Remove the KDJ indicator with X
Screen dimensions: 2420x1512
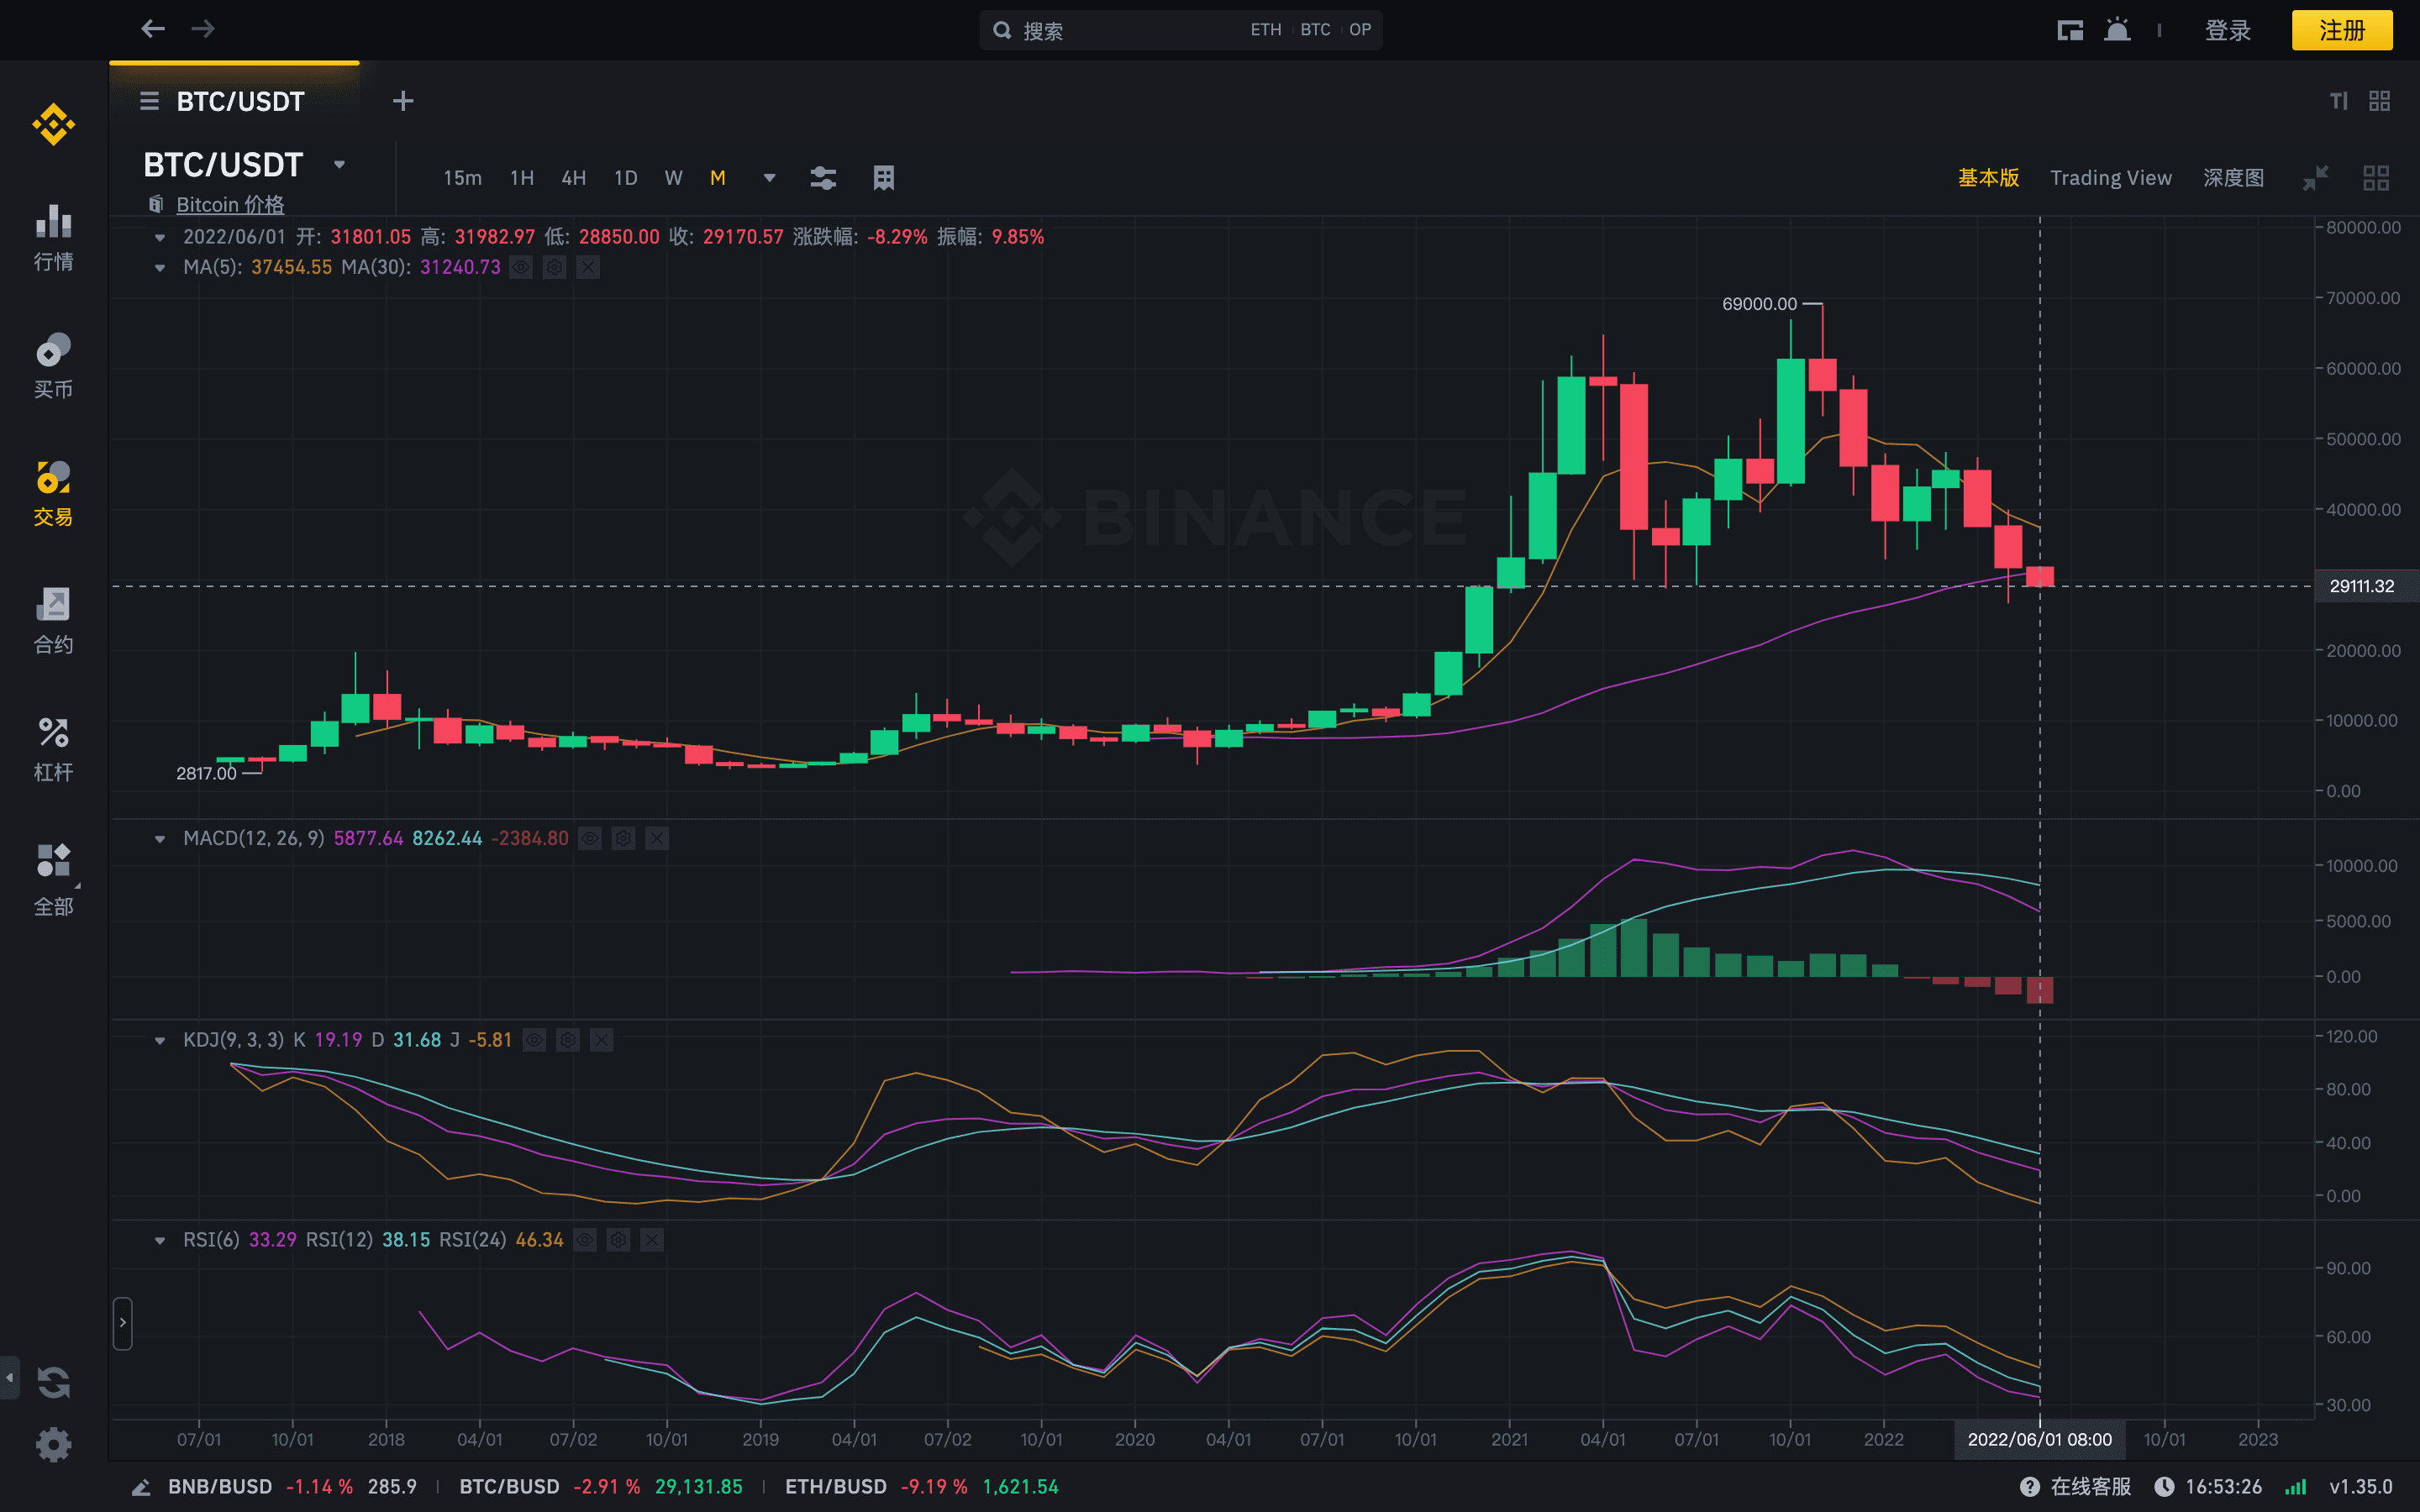[601, 1040]
